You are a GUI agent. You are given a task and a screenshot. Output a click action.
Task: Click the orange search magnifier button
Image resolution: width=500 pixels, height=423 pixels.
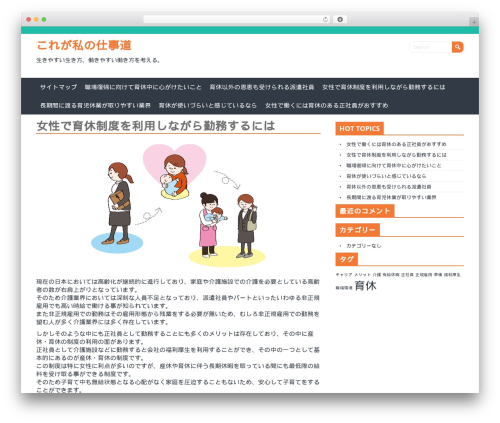(x=458, y=47)
